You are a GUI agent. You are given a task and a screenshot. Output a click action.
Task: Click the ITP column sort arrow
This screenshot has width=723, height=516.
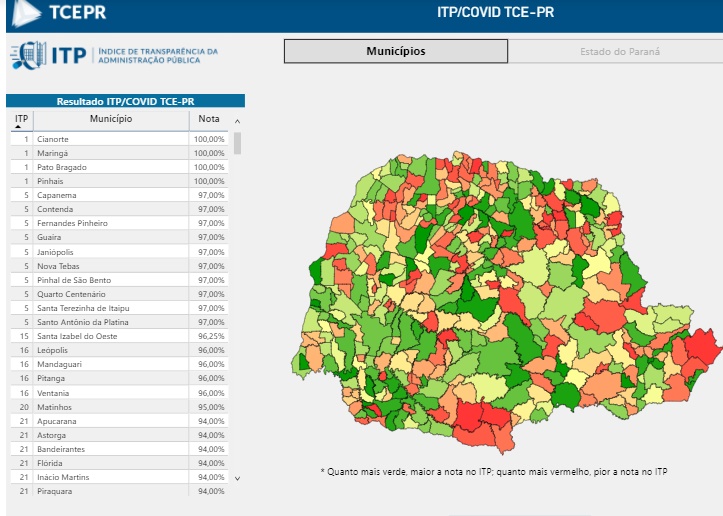tap(18, 127)
